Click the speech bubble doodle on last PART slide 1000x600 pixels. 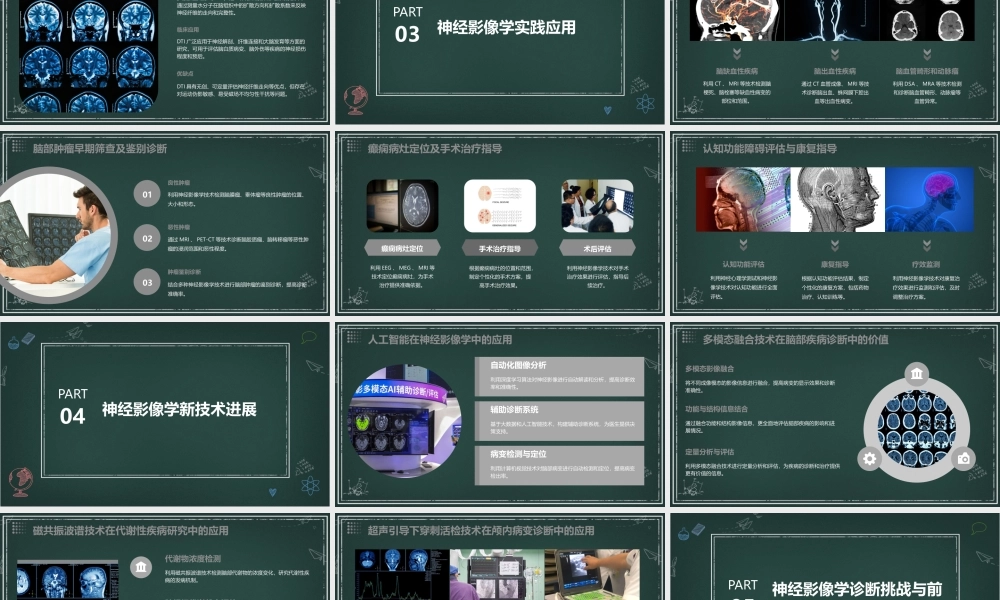[978, 528]
